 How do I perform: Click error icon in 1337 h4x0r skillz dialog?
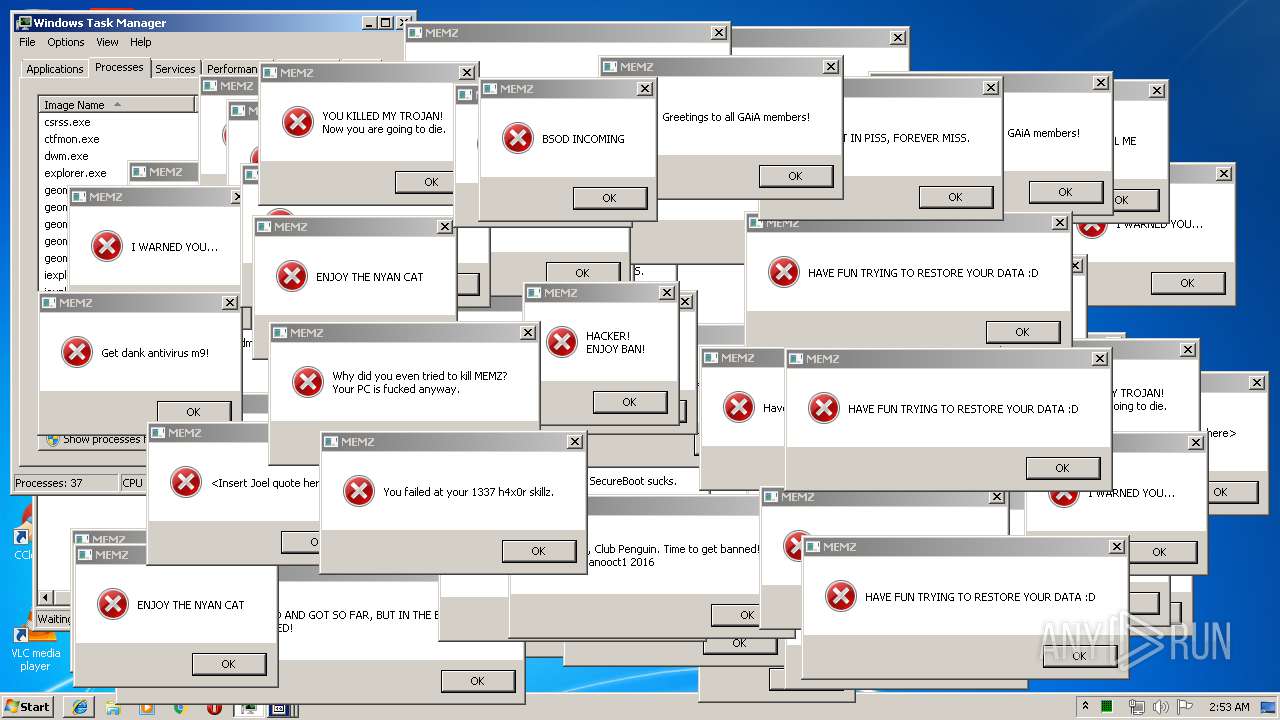(358, 491)
